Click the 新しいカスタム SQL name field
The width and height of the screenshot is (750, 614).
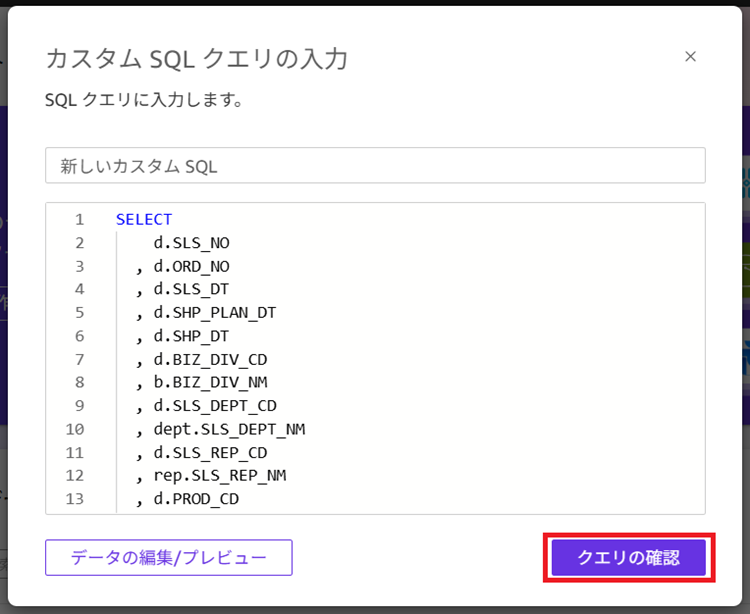click(375, 166)
